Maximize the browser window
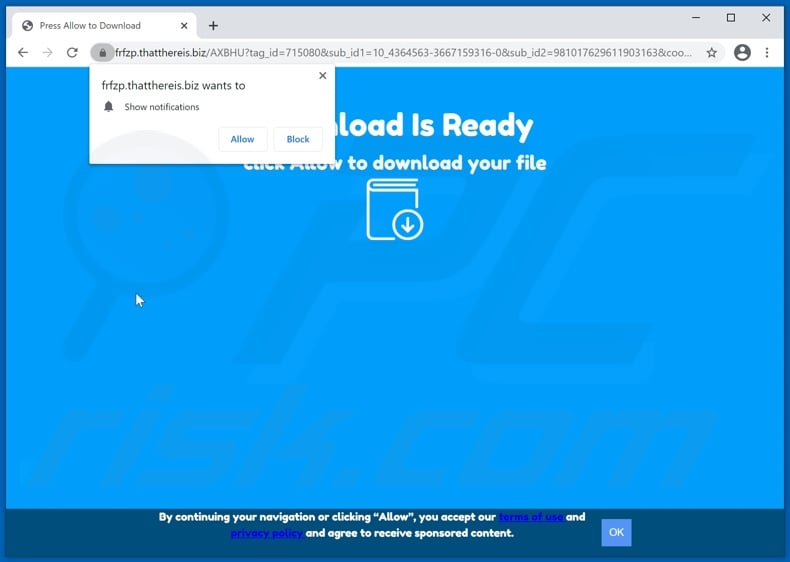This screenshot has width=790, height=562. point(731,18)
